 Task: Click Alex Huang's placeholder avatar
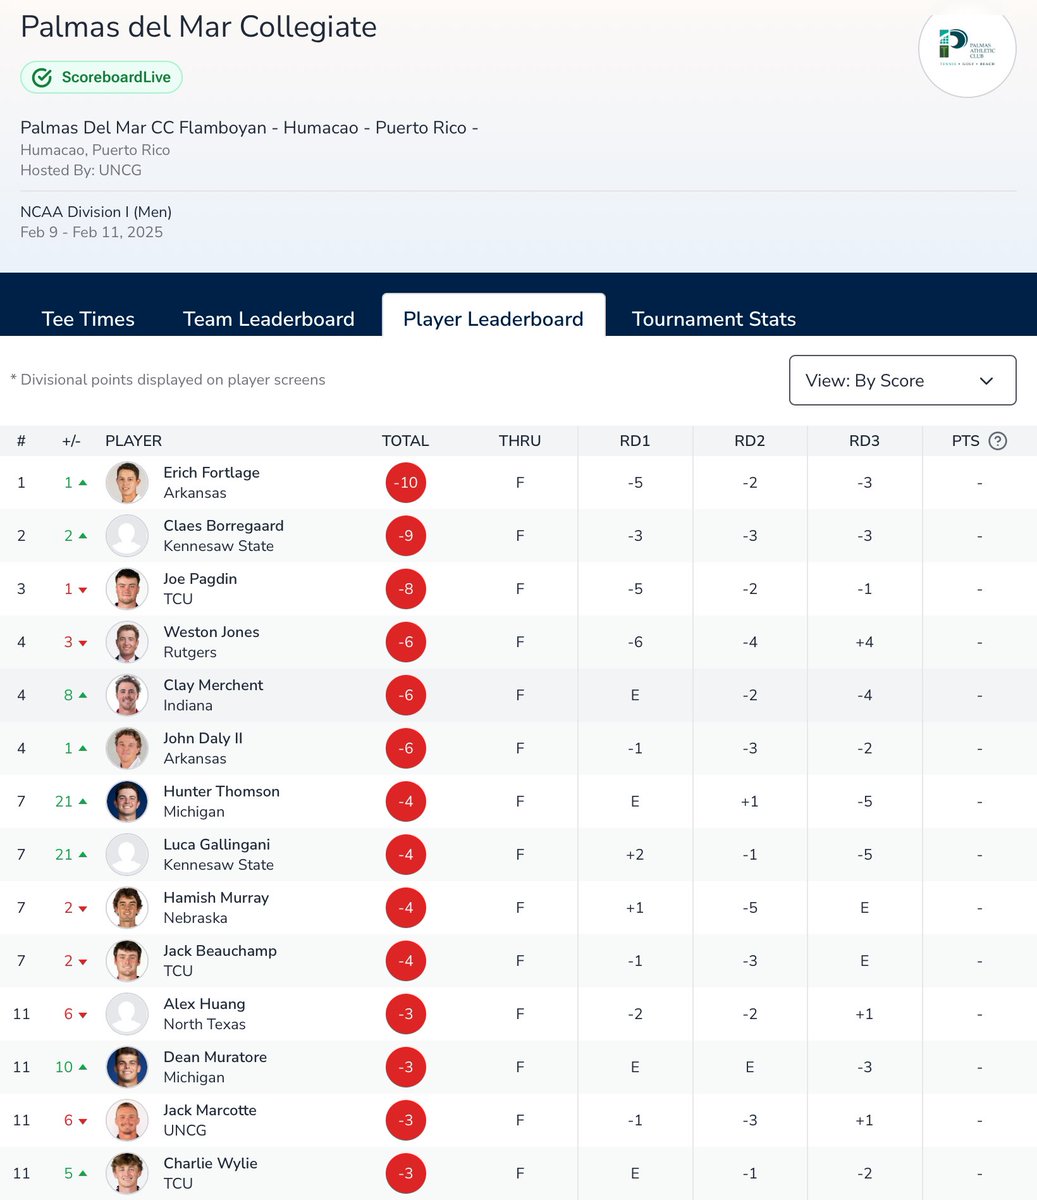[x=127, y=1013]
